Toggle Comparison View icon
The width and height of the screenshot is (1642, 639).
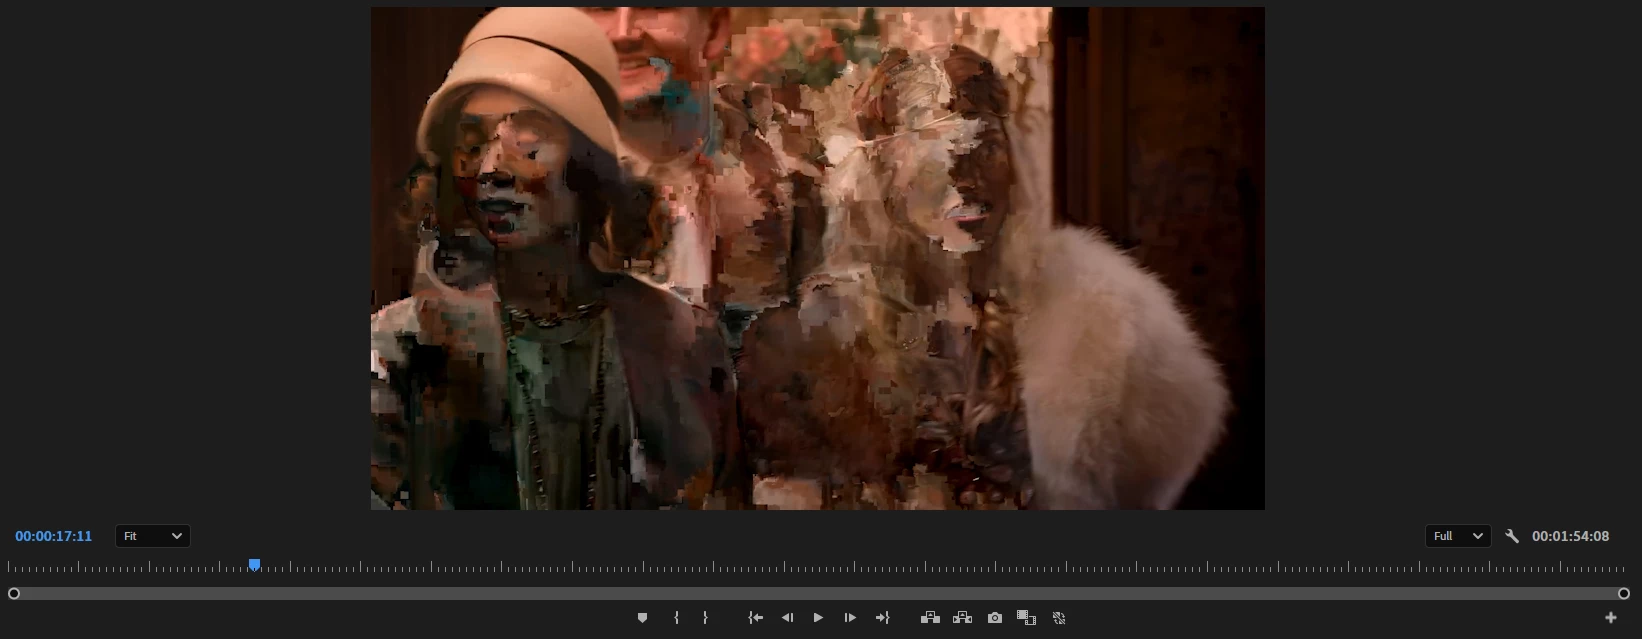click(1026, 618)
